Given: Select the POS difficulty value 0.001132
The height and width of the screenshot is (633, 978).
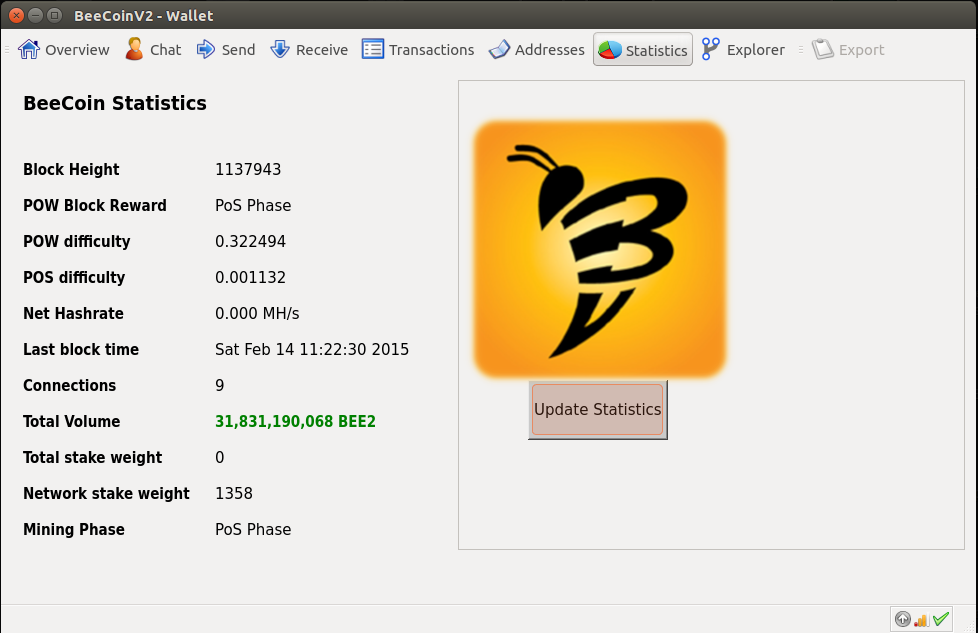Looking at the screenshot, I should click(x=251, y=278).
